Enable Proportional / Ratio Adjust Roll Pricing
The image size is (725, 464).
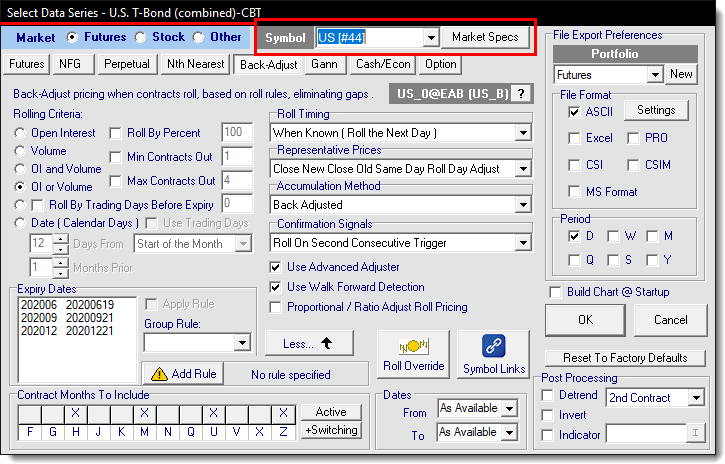(277, 307)
